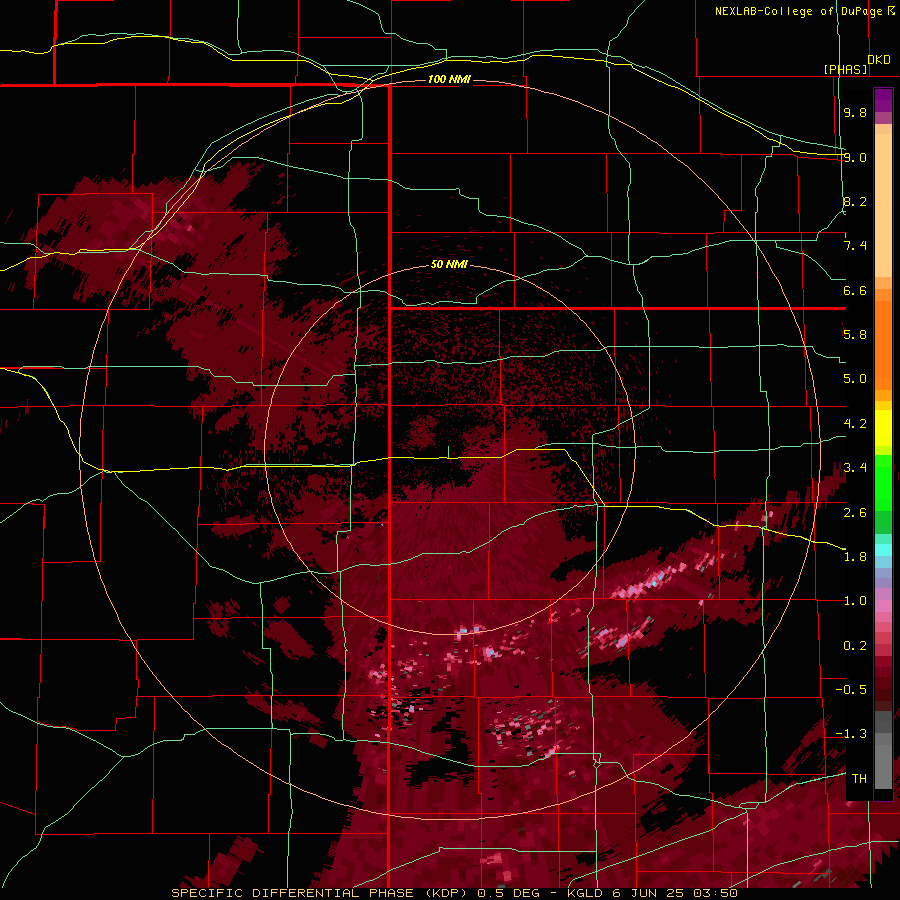Click the cyan segment of the color bar
Image resolution: width=900 pixels, height=900 pixels.
click(x=883, y=550)
